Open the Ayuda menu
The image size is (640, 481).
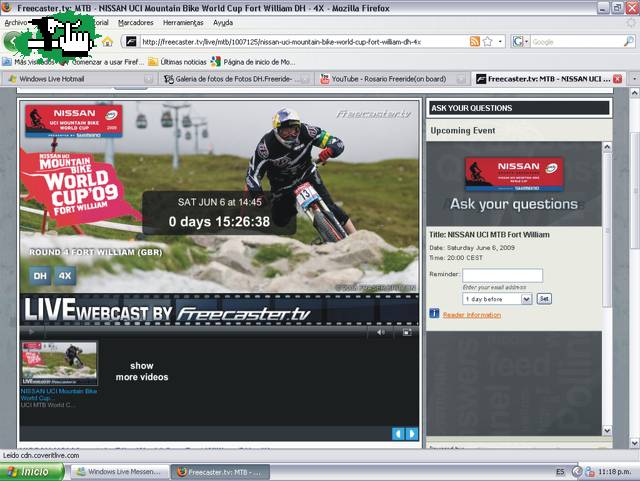[x=223, y=23]
